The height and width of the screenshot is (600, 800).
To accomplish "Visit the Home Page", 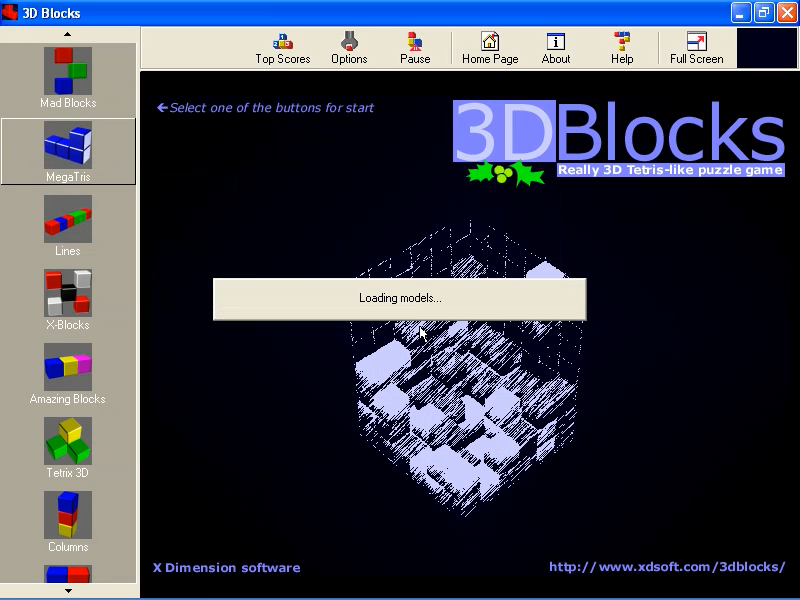I will (x=489, y=47).
